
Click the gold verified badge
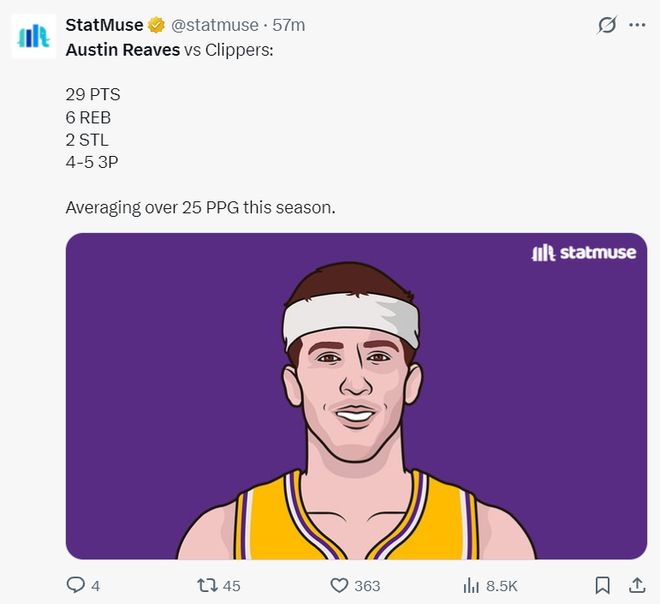coord(157,25)
